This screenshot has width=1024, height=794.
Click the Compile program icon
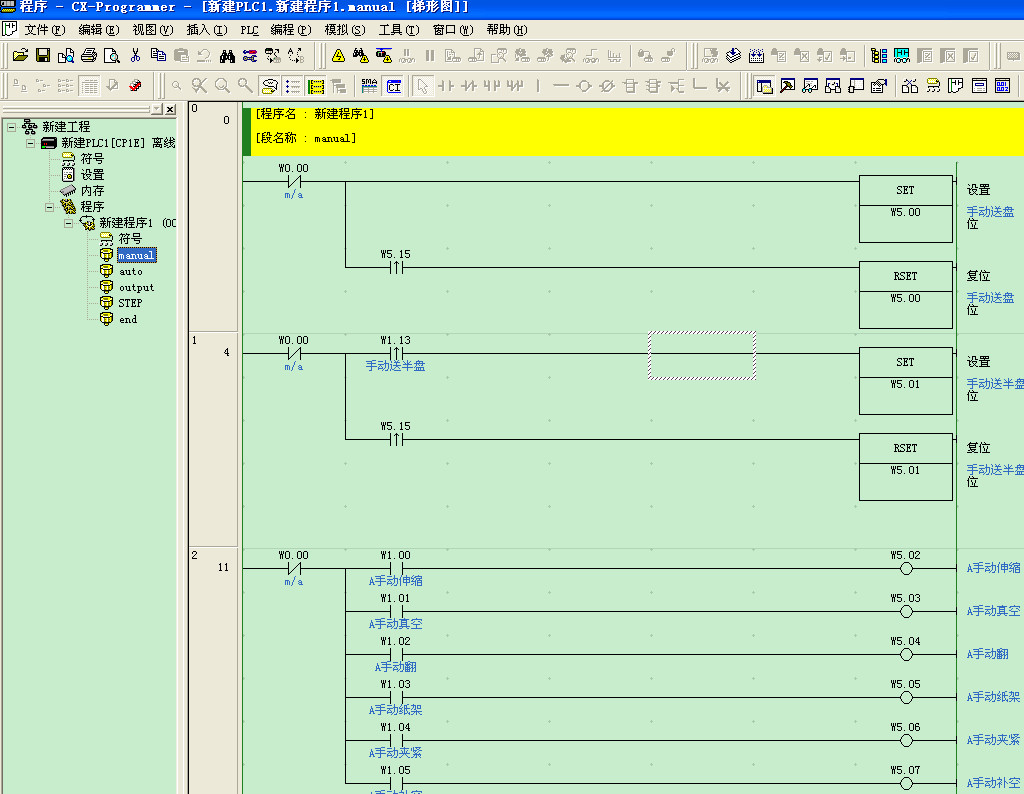735,56
